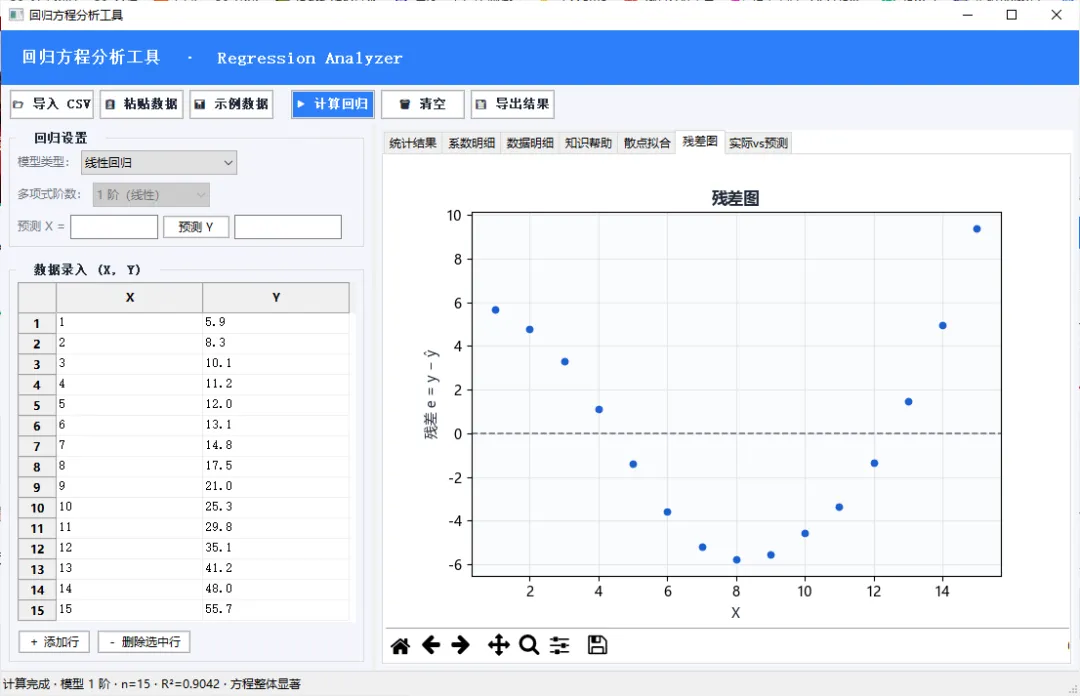Click 清空 to clear data
Screen dimensions: 1080x696
[x=423, y=104]
